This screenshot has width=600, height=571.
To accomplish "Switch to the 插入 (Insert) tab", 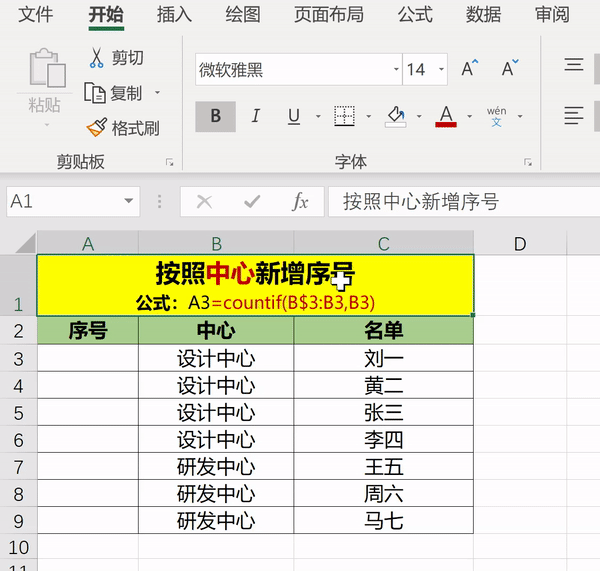I will (174, 15).
